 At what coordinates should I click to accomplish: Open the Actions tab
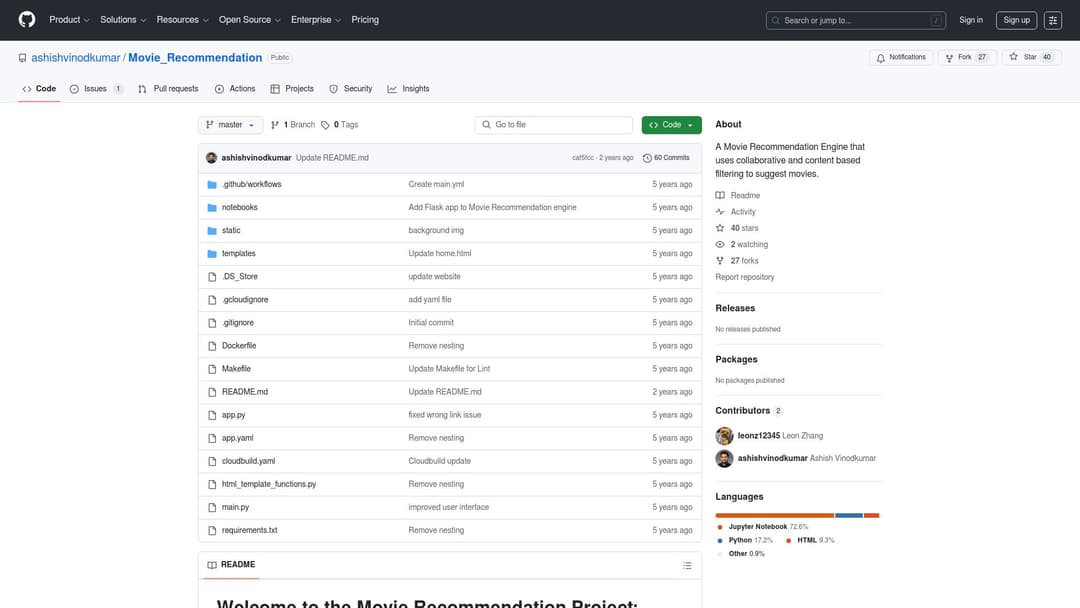[235, 89]
